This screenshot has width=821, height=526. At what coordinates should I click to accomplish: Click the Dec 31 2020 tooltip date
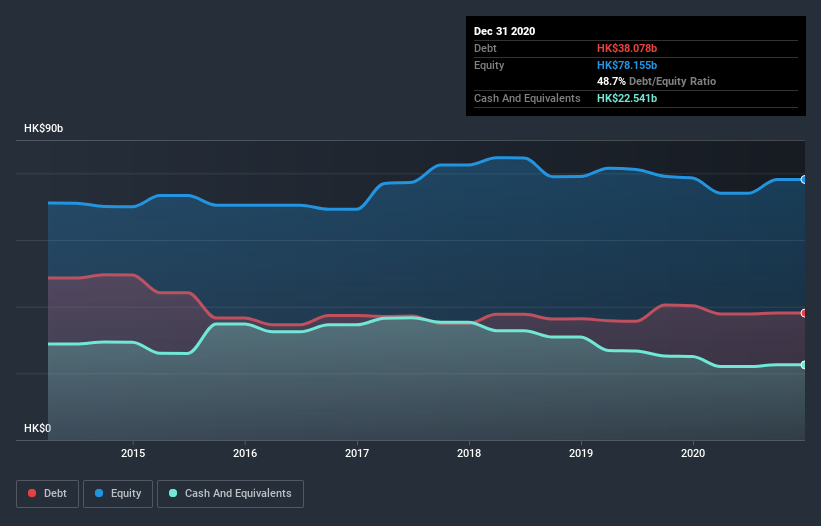(505, 31)
